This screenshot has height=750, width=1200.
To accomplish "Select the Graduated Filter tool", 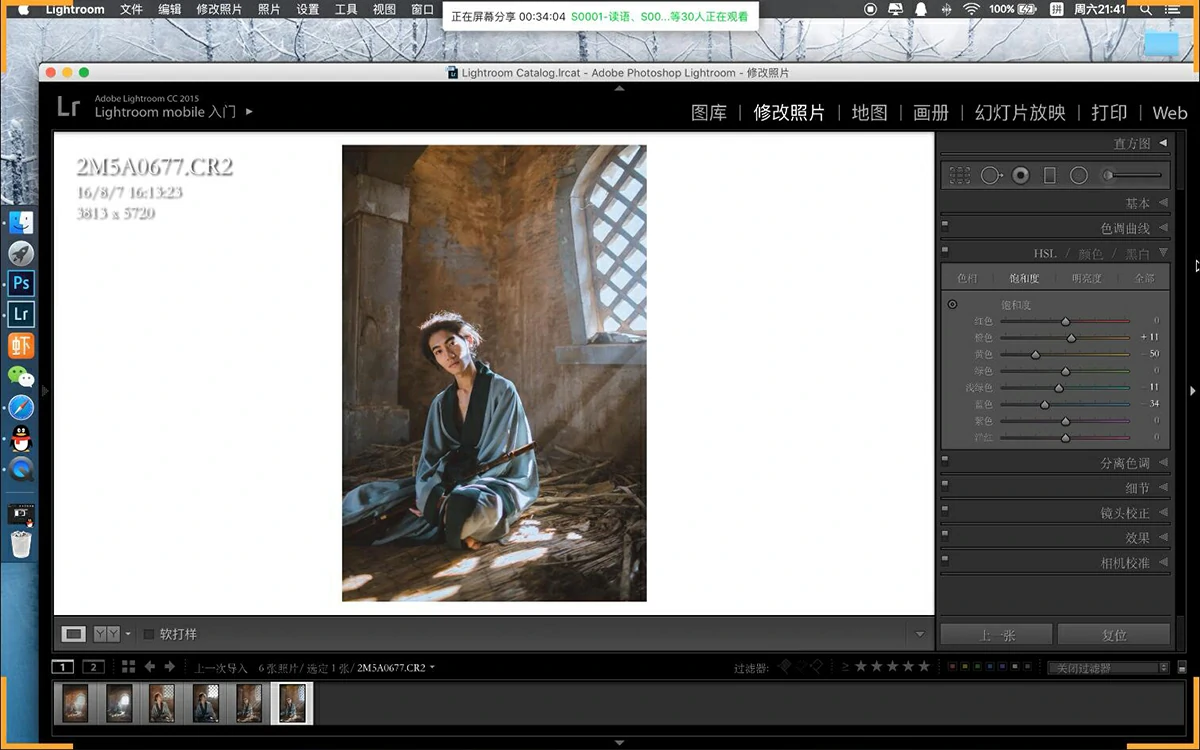I will click(x=1049, y=175).
